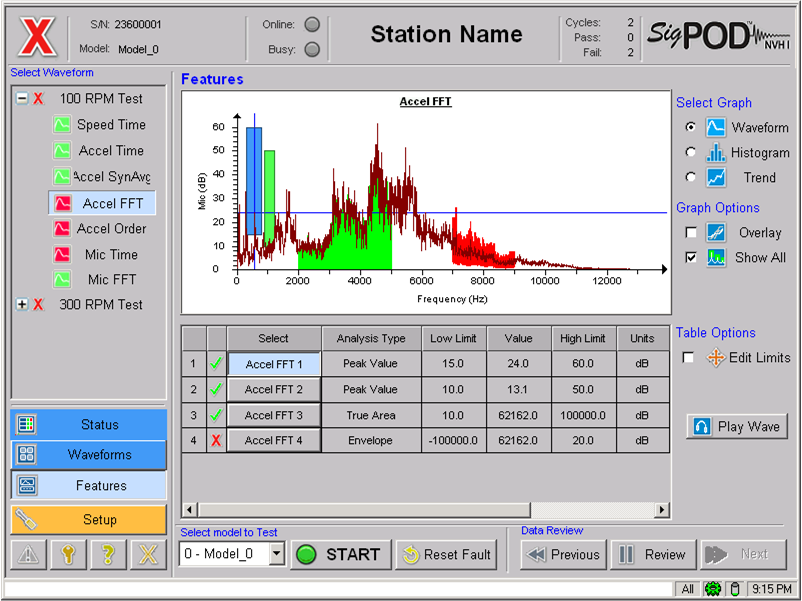Select the Histogram graph radio button

click(x=690, y=153)
